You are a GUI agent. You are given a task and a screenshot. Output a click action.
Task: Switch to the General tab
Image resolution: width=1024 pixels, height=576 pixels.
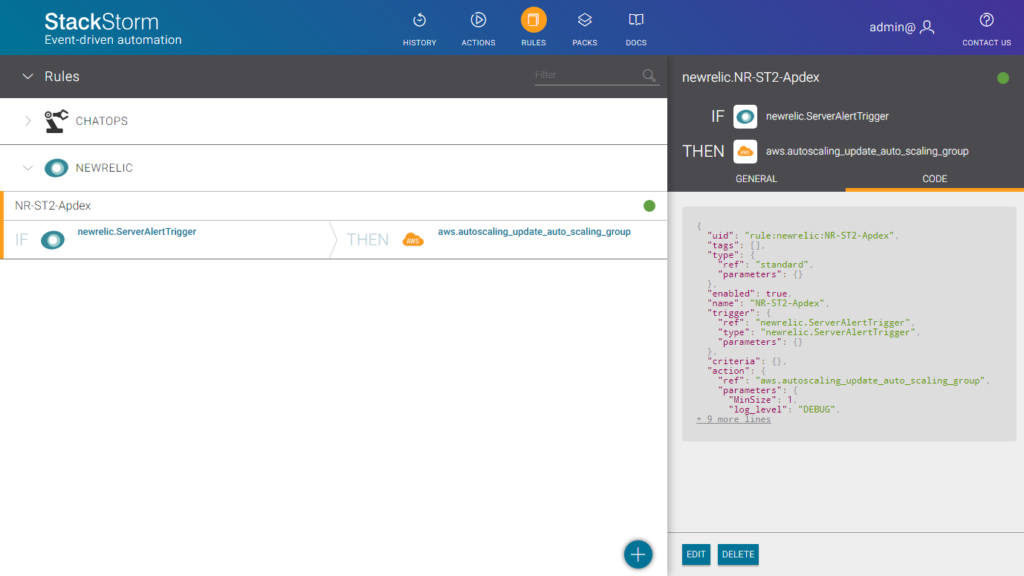[756, 179]
